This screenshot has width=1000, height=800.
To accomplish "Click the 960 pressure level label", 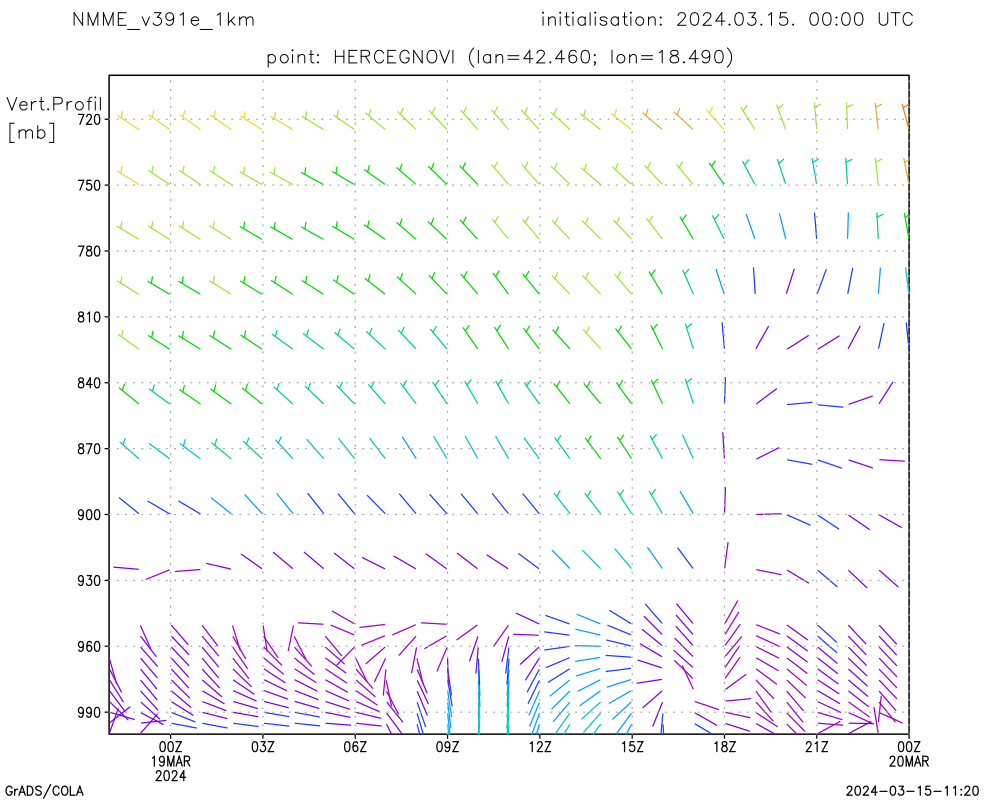I will click(x=89, y=647).
